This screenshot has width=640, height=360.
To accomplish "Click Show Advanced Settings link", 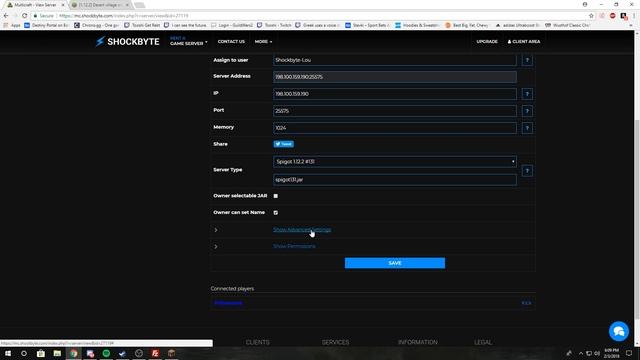I will pos(302,230).
